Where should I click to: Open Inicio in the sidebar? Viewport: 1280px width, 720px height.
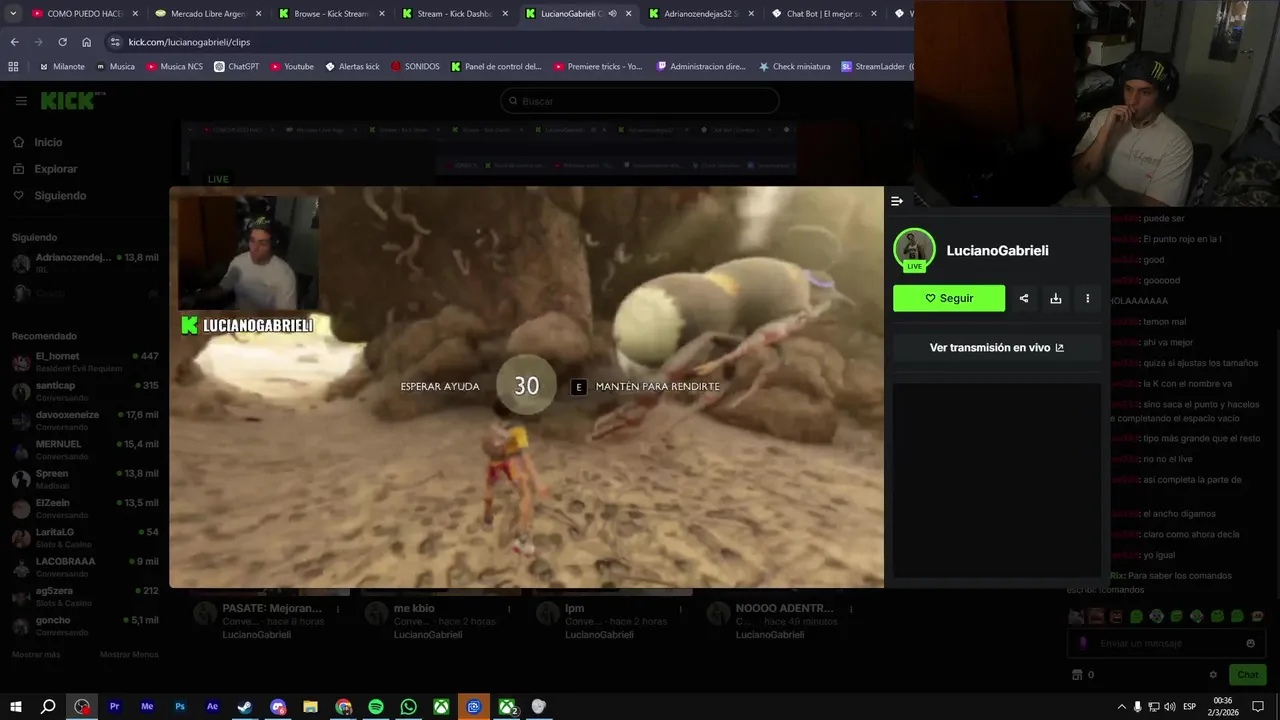click(x=47, y=142)
